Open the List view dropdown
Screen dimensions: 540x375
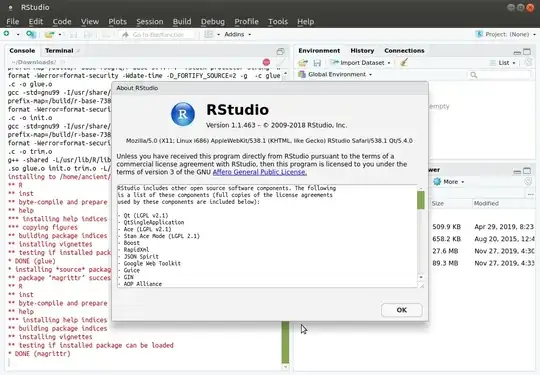503,63
